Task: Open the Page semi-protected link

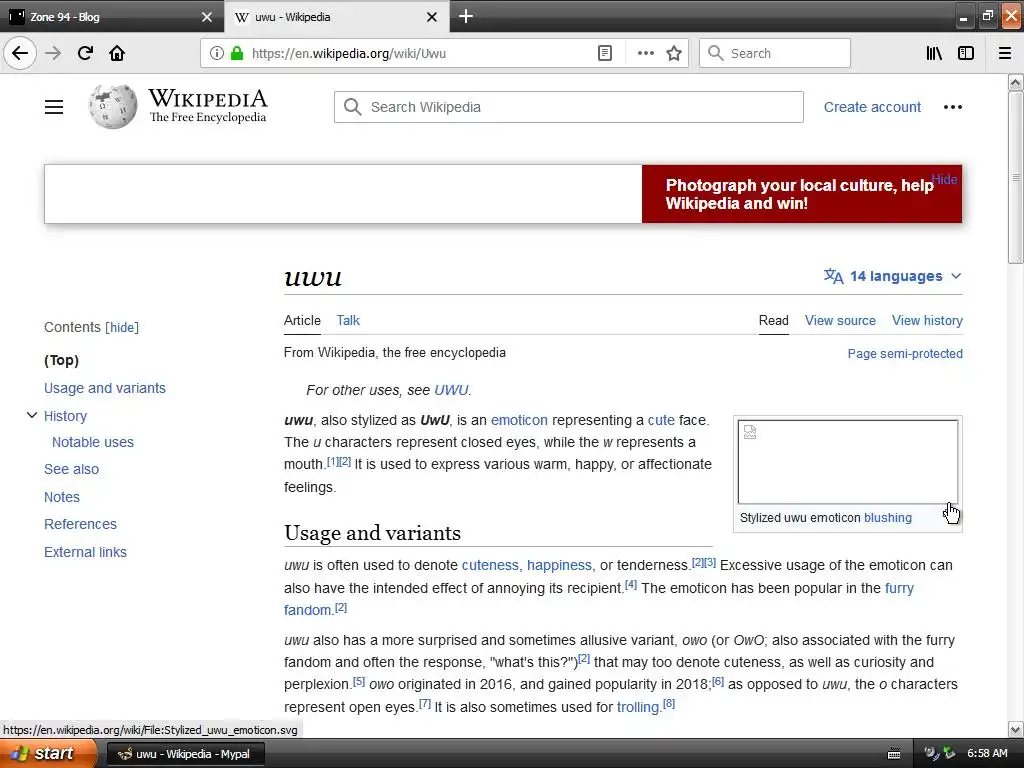Action: pos(905,353)
